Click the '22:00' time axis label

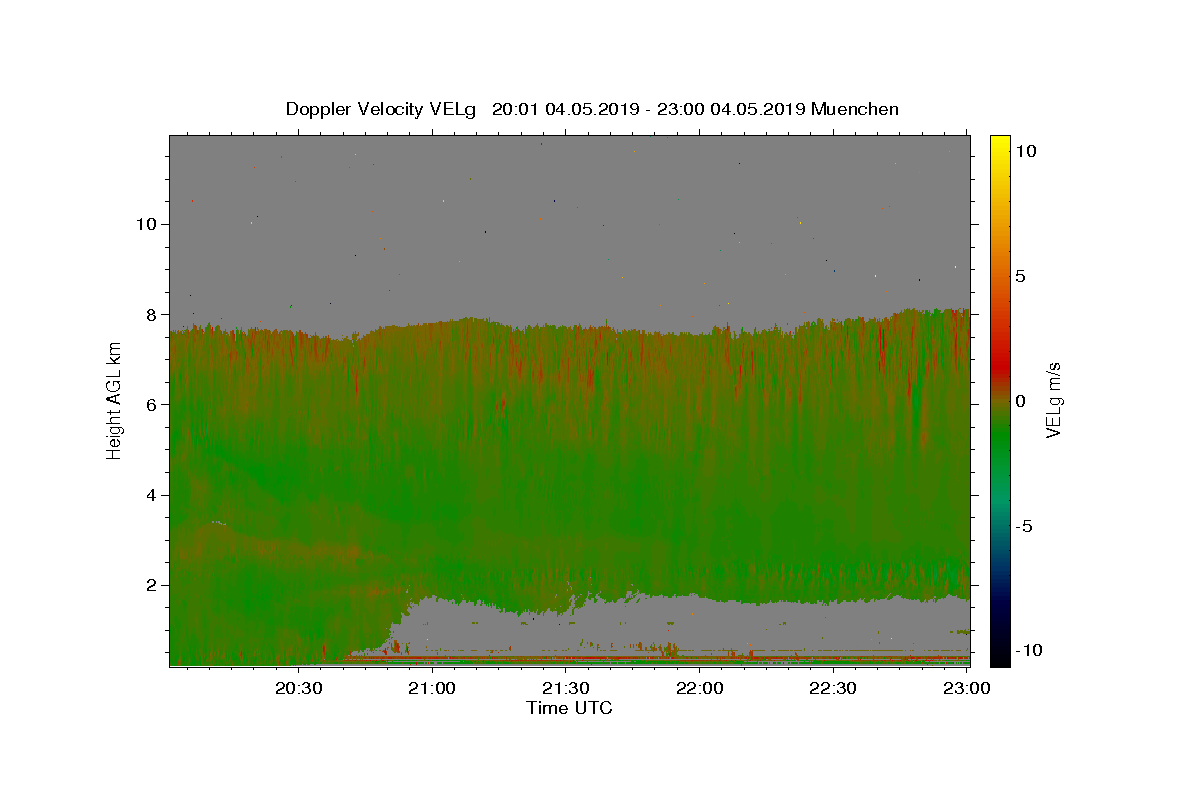(700, 688)
